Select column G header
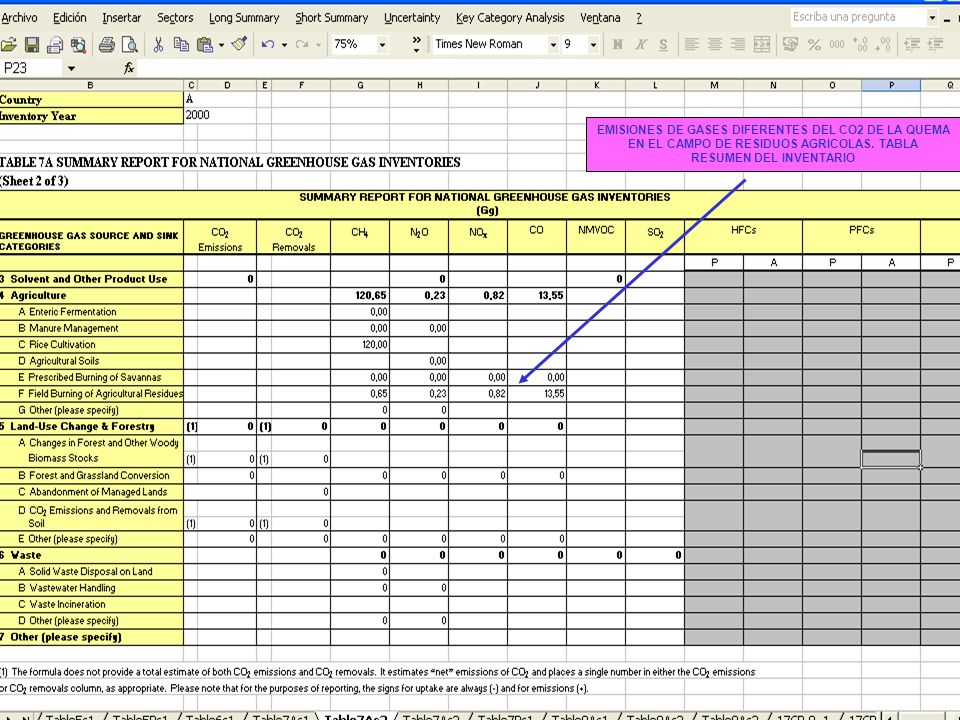This screenshot has height=720, width=960. click(360, 86)
